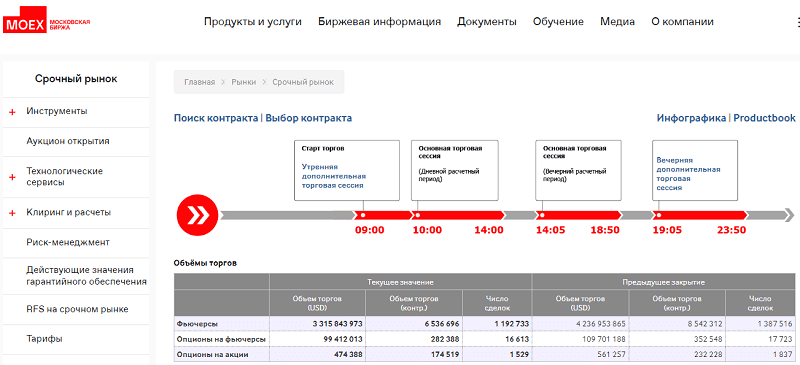Viewport: 800px width, 365px height.
Task: Open the Документы menu
Action: click(x=487, y=21)
